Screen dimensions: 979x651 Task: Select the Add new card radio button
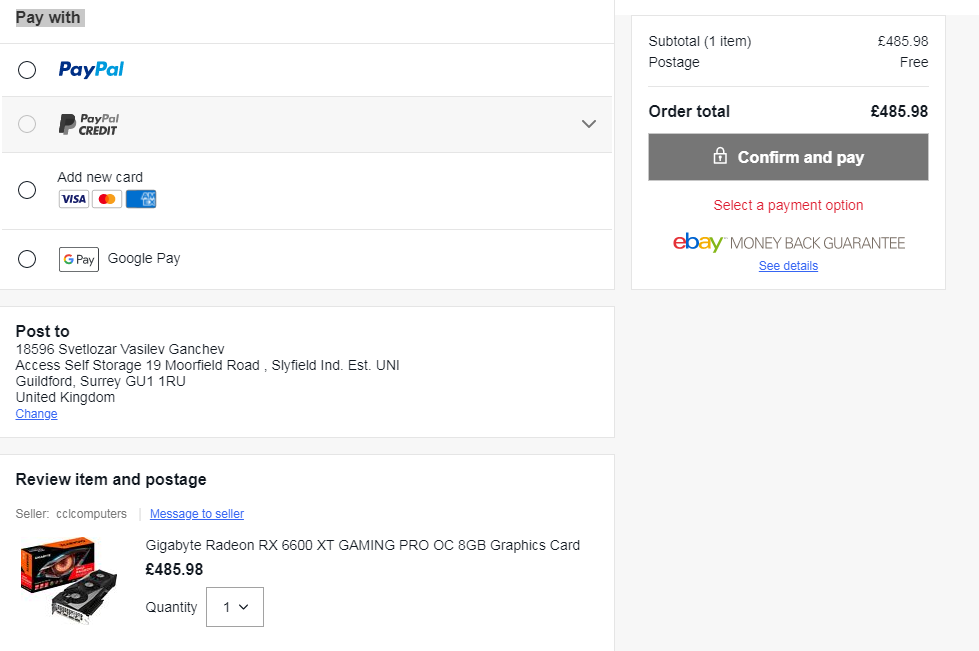(x=27, y=190)
